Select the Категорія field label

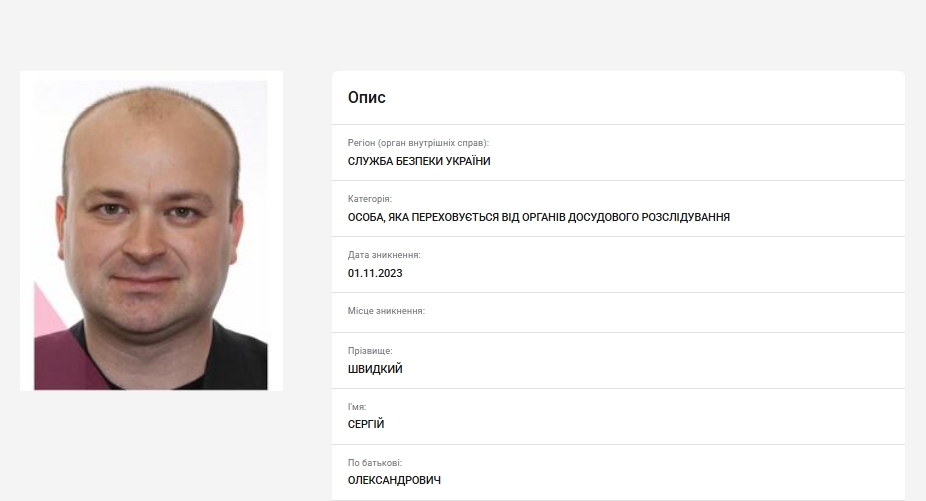click(370, 199)
